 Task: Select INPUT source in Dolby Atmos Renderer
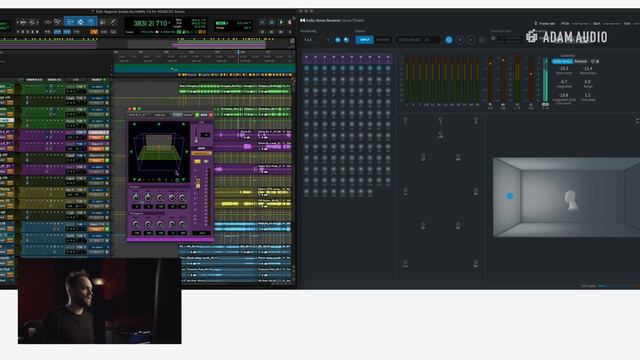point(364,40)
